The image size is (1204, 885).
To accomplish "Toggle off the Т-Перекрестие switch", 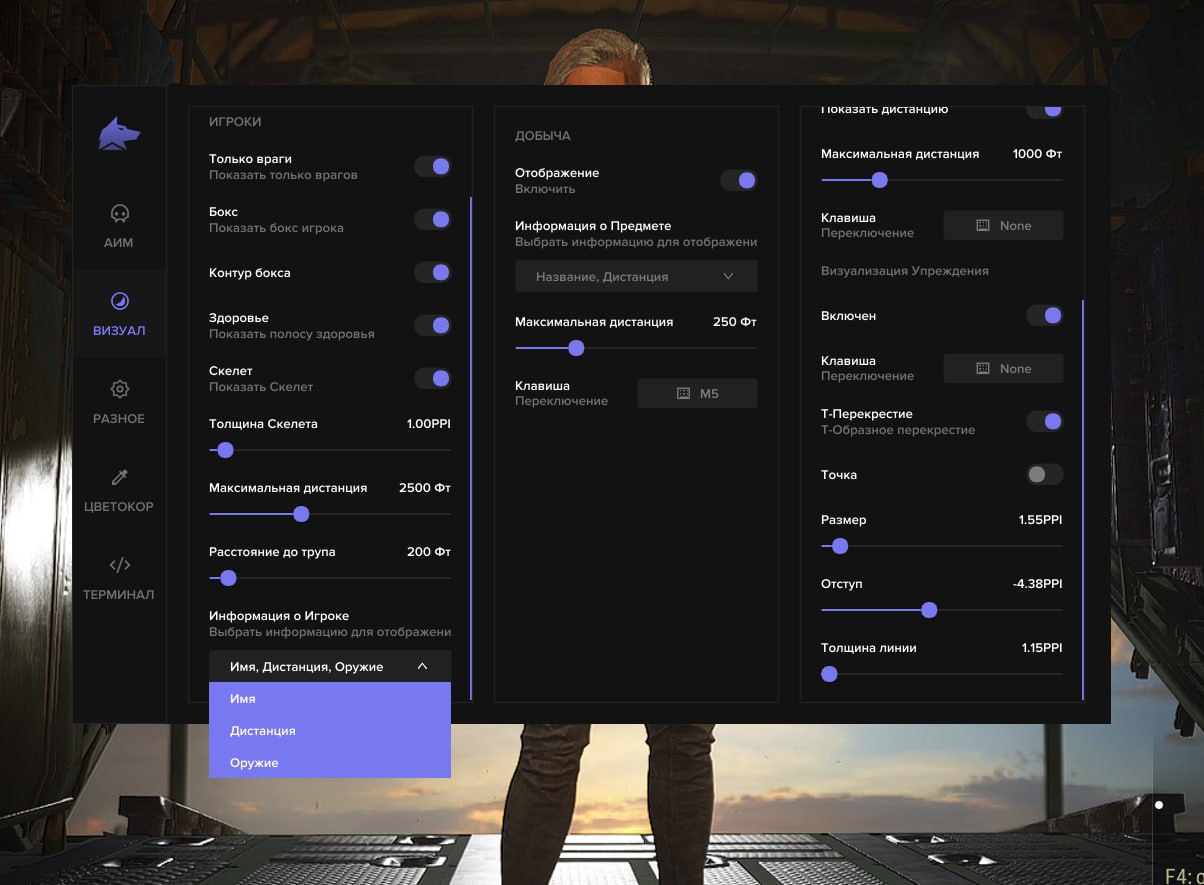I will click(1044, 422).
